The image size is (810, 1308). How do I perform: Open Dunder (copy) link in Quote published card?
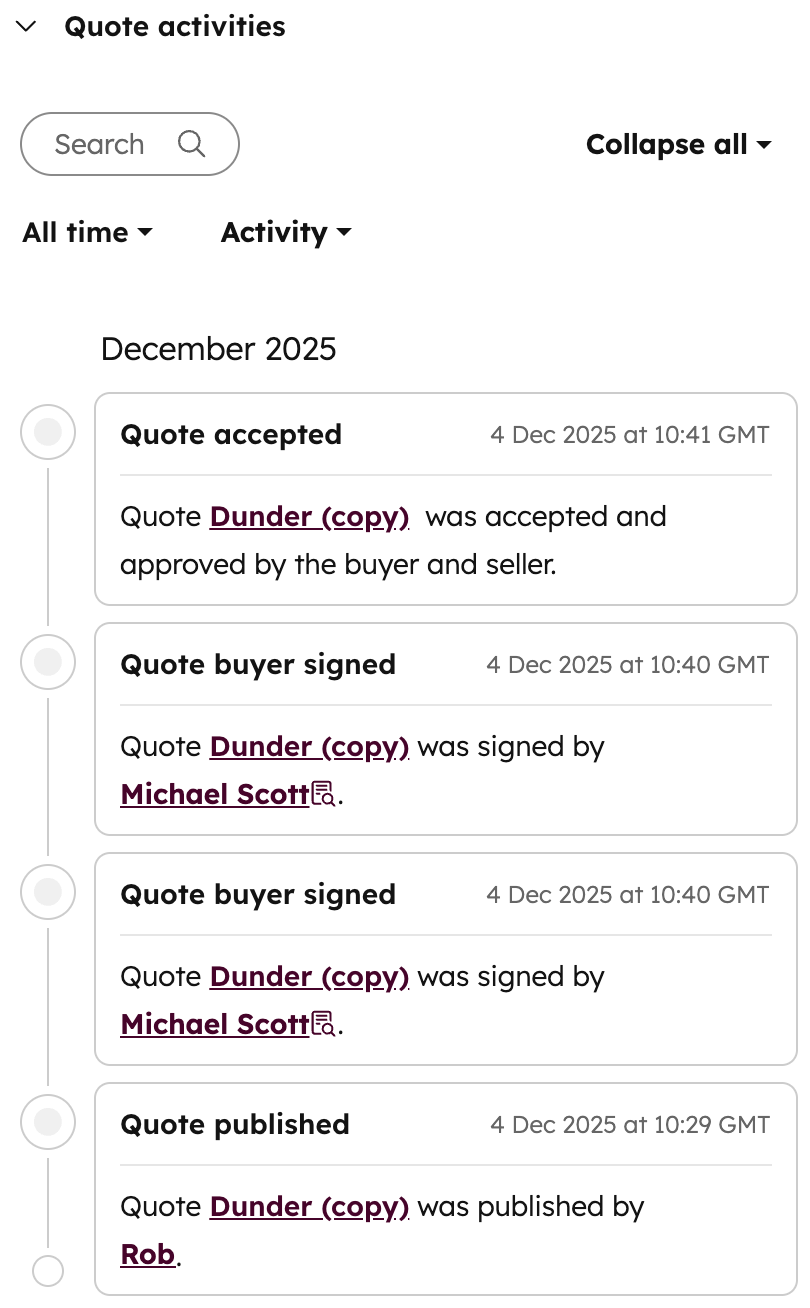(x=309, y=1207)
